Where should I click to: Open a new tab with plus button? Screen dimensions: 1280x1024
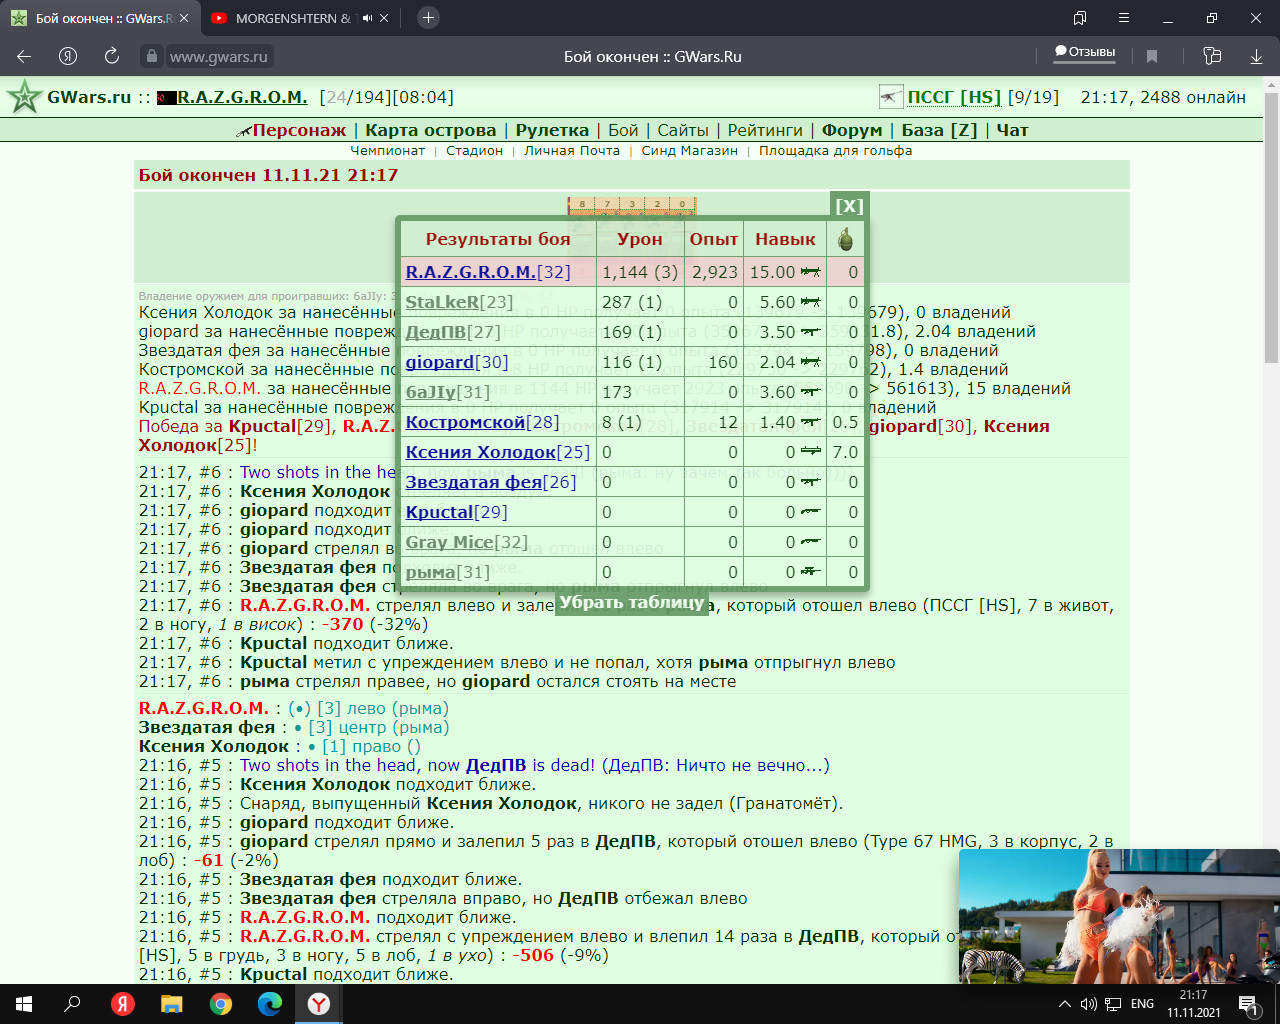[427, 18]
